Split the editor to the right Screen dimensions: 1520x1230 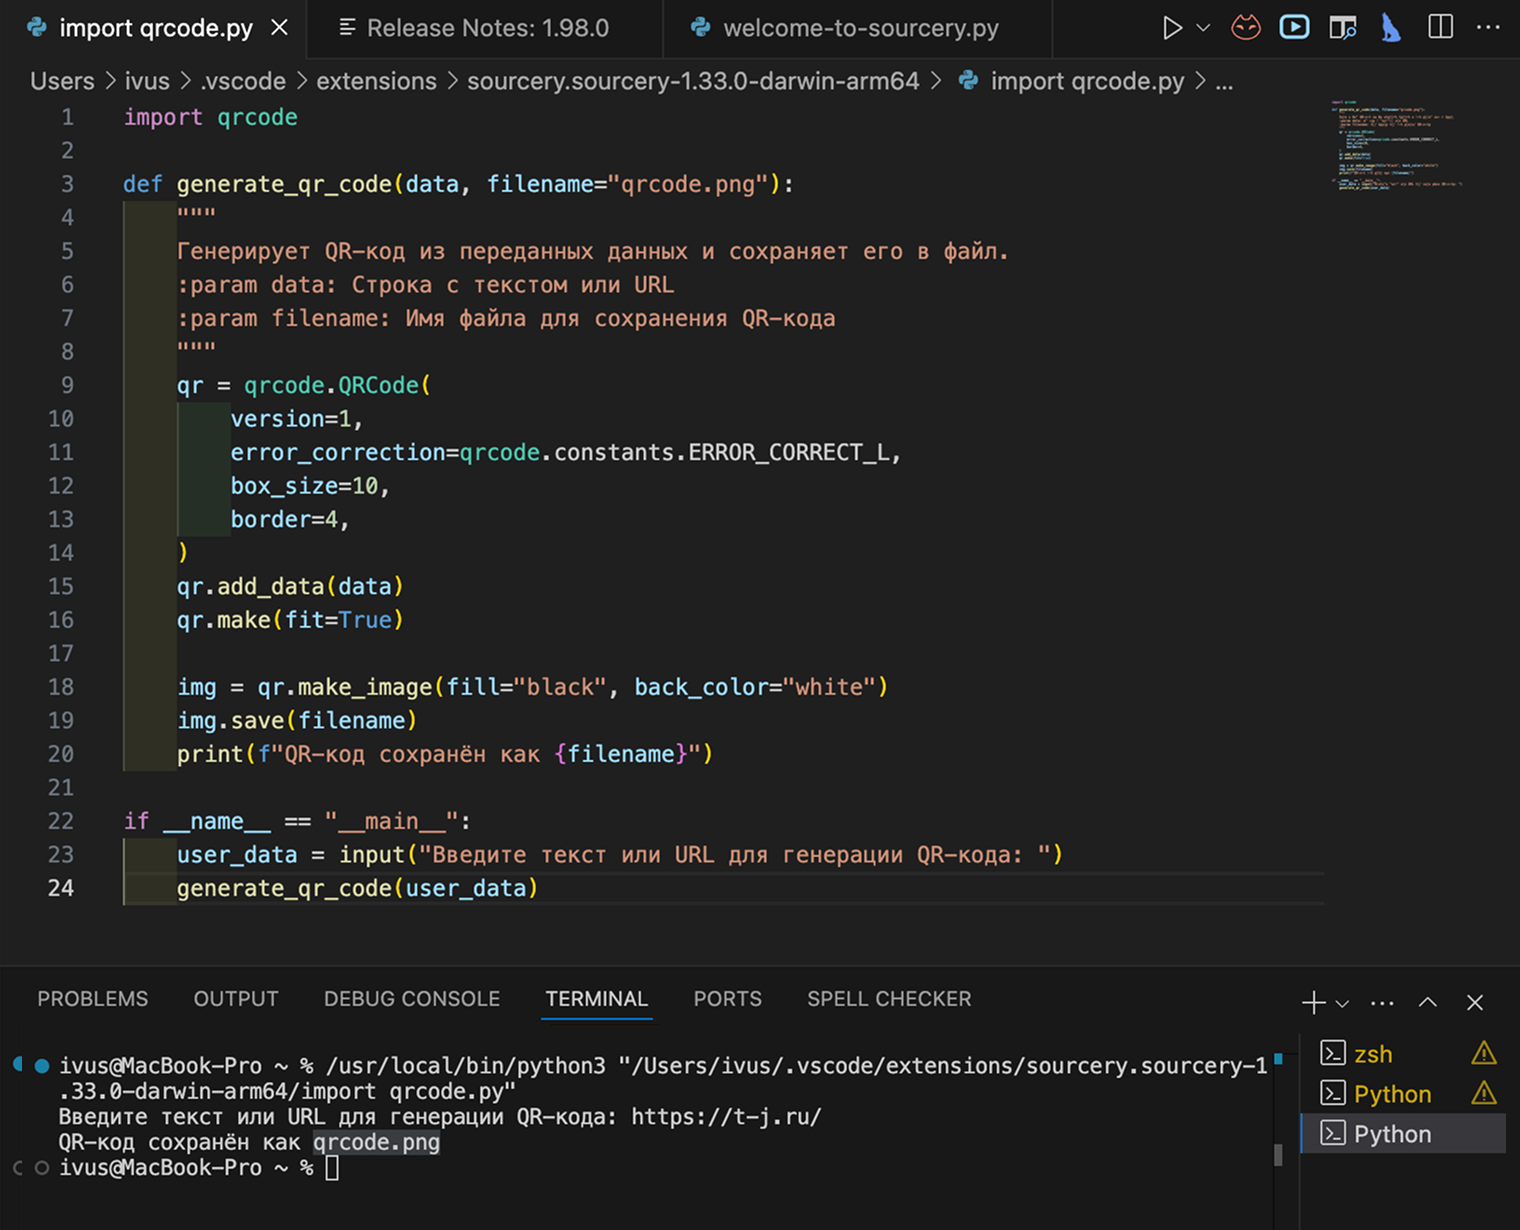tap(1440, 27)
